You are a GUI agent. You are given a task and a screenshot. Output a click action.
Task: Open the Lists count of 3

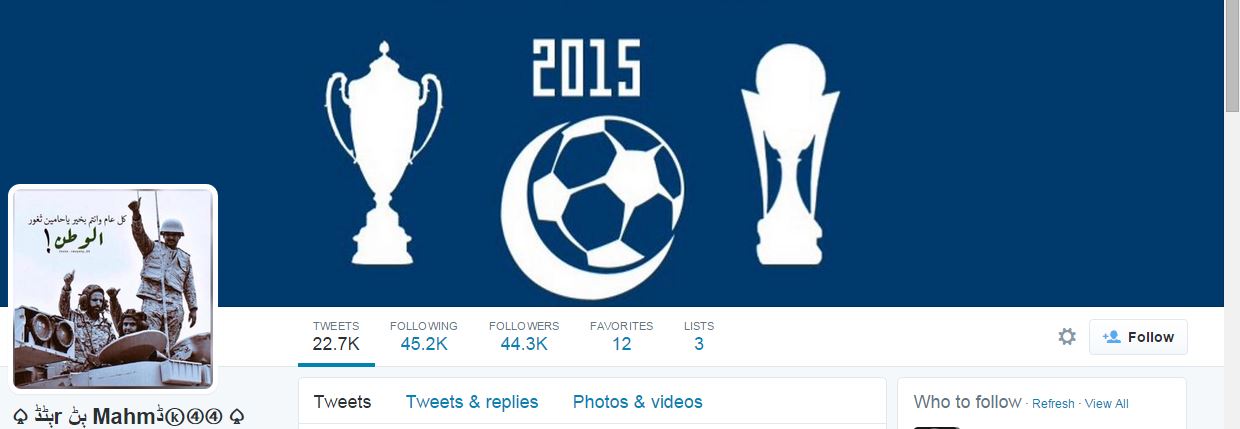click(699, 337)
